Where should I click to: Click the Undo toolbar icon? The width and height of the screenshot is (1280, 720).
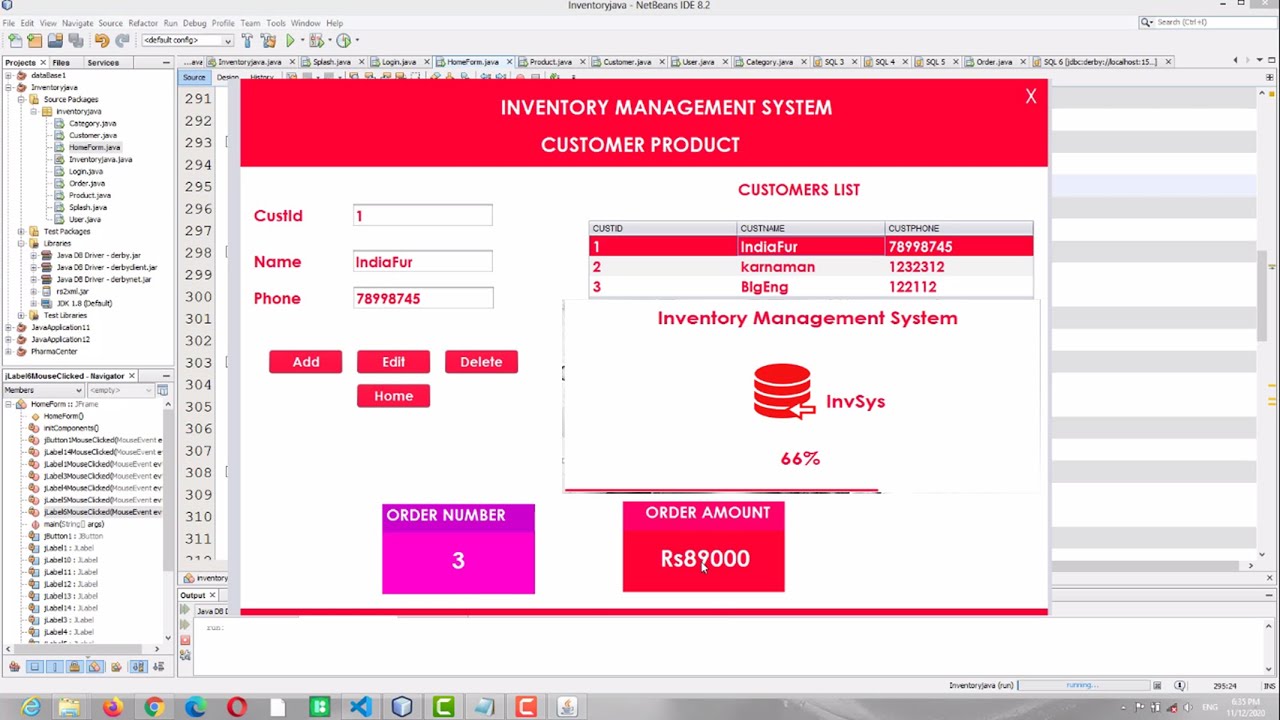tap(102, 40)
